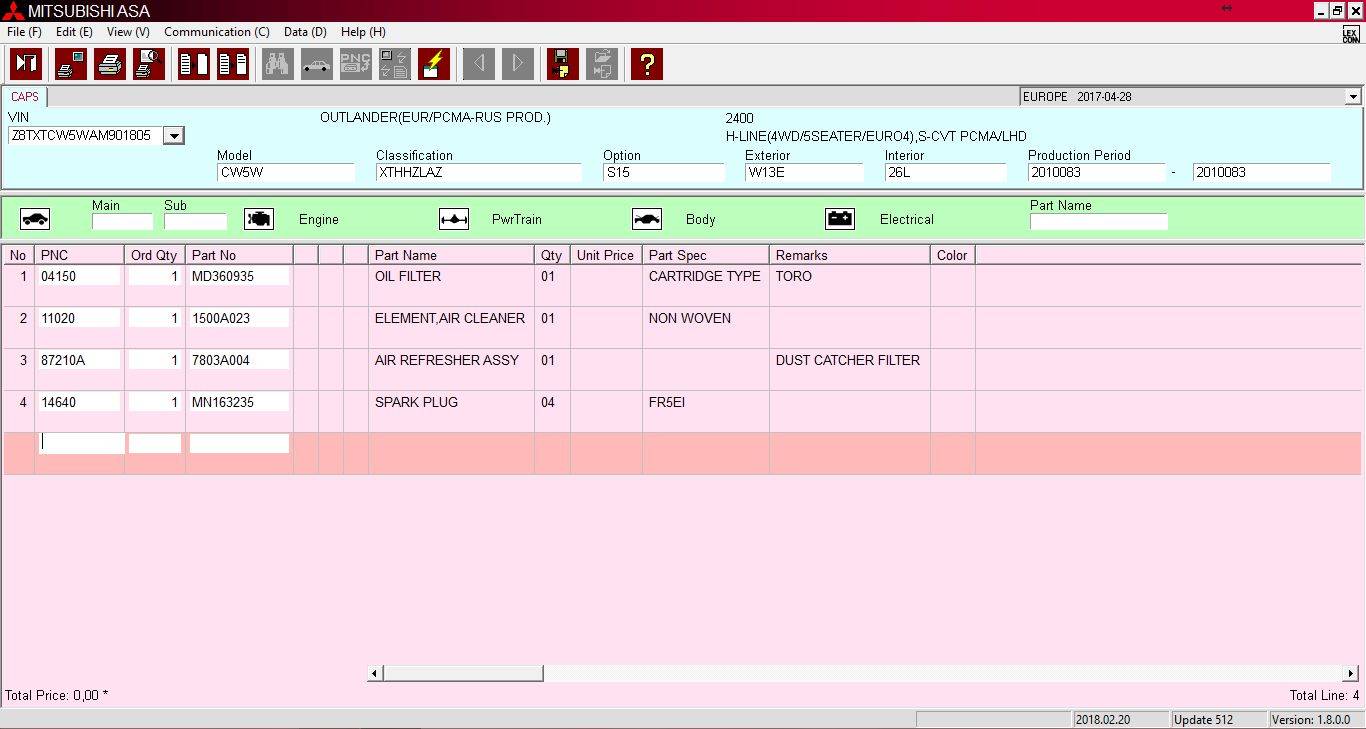Click the Production Period end field

(1261, 172)
